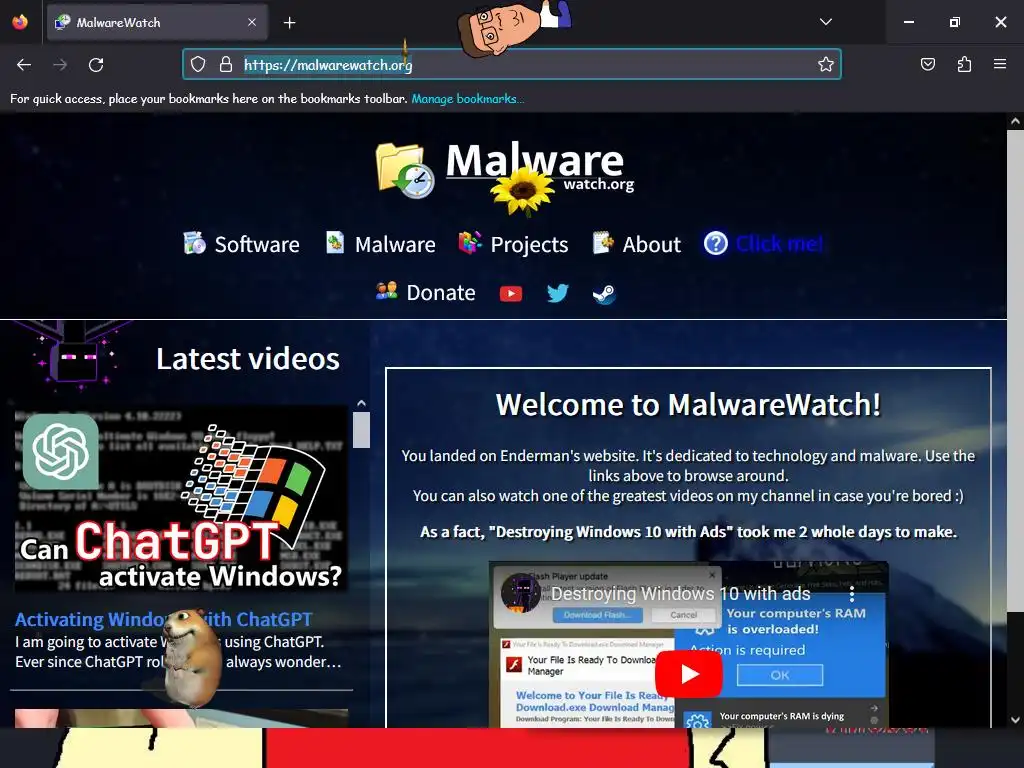1024x768 pixels.
Task: Click the Malware watch.org site title
Action: click(x=539, y=167)
